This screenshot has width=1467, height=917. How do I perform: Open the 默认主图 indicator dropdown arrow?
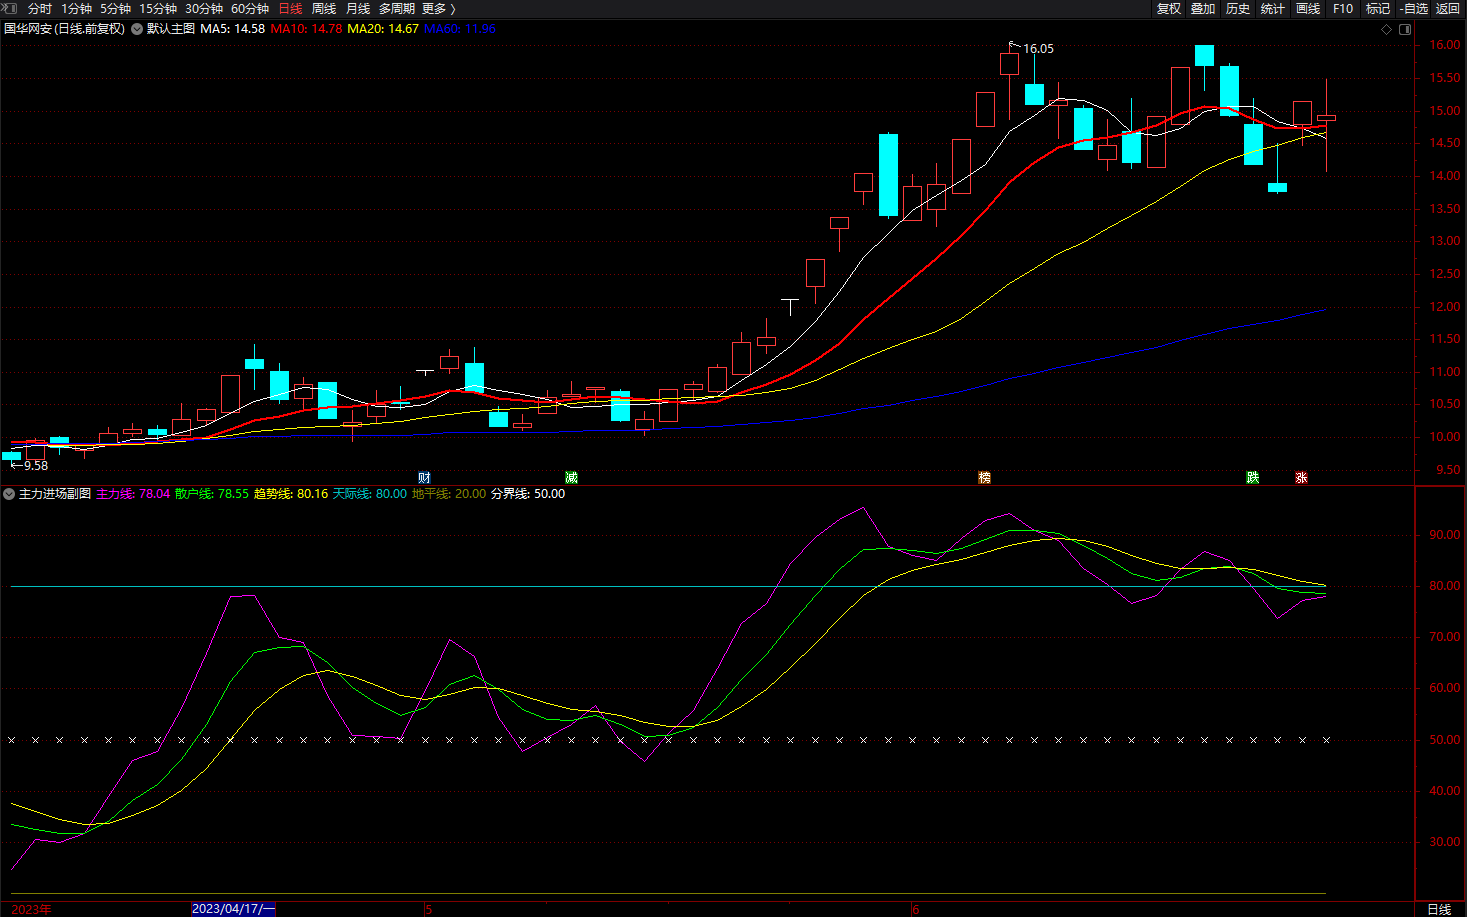(x=137, y=29)
